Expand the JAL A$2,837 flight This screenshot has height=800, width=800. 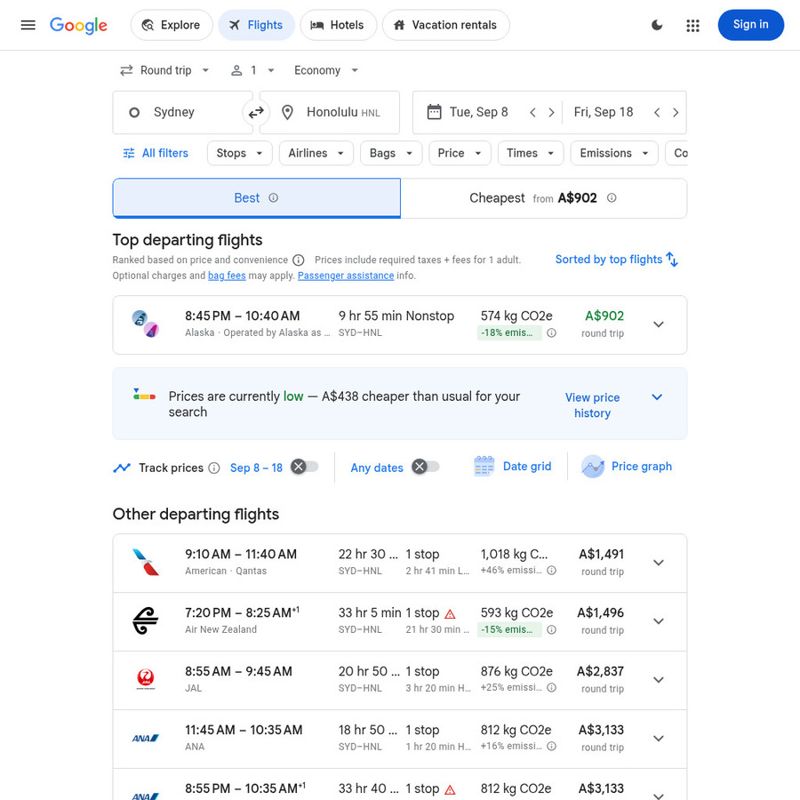[x=658, y=680]
